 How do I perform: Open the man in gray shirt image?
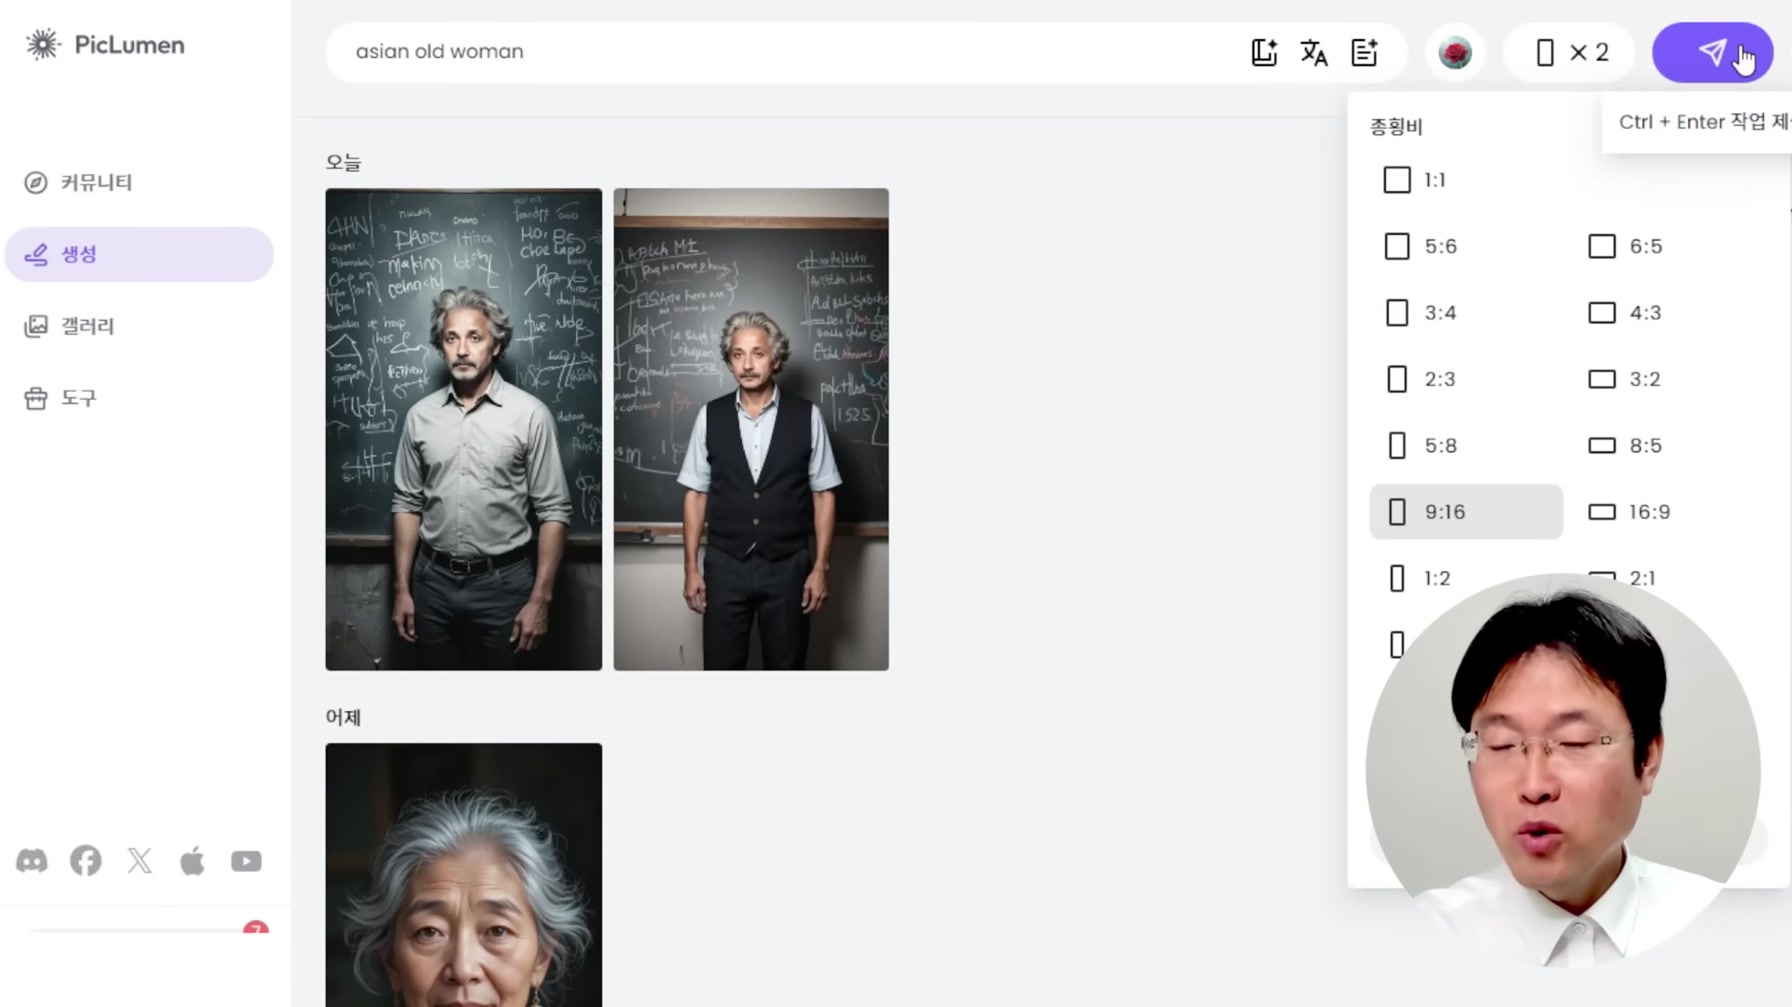coord(464,429)
